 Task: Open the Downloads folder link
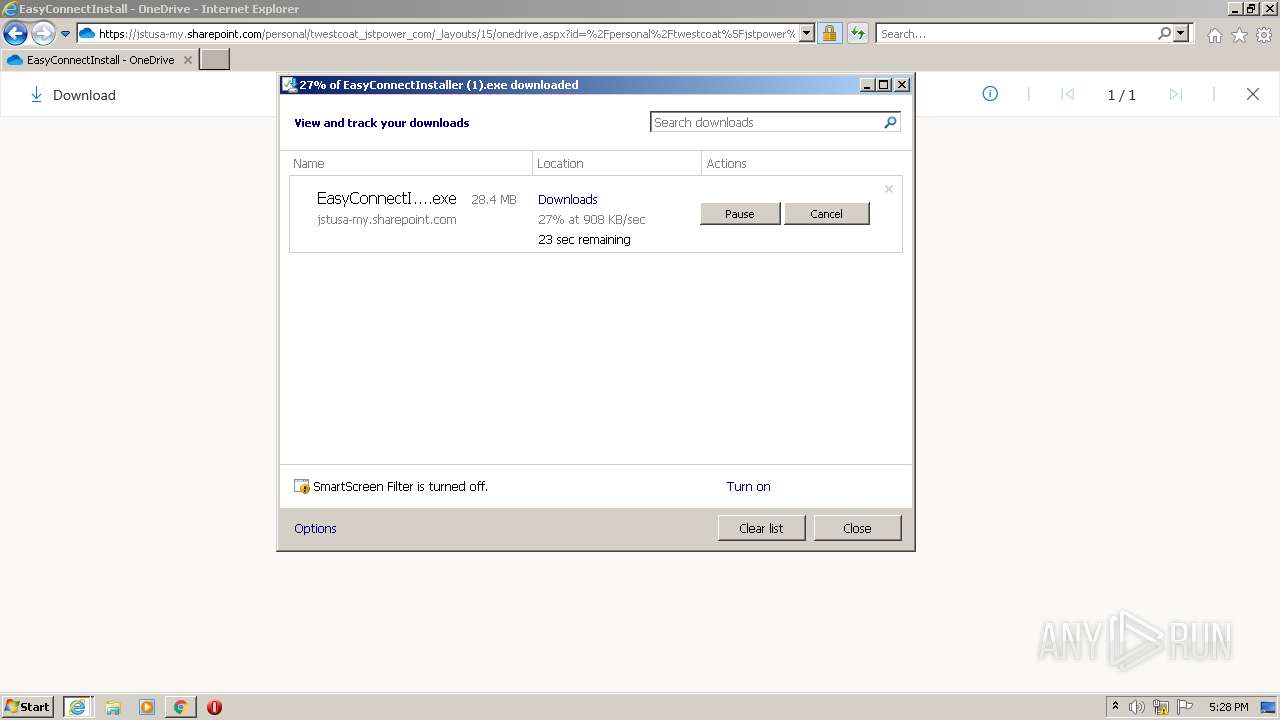567,199
